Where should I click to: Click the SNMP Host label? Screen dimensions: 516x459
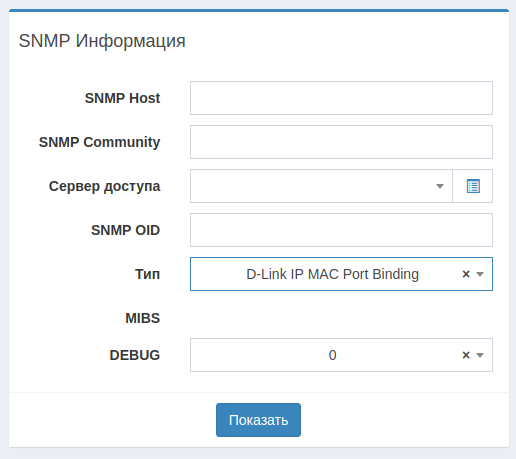(122, 98)
